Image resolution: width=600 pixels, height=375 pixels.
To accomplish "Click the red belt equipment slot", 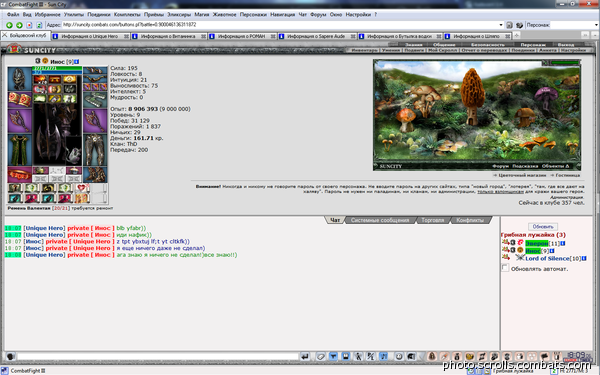I will (19, 174).
